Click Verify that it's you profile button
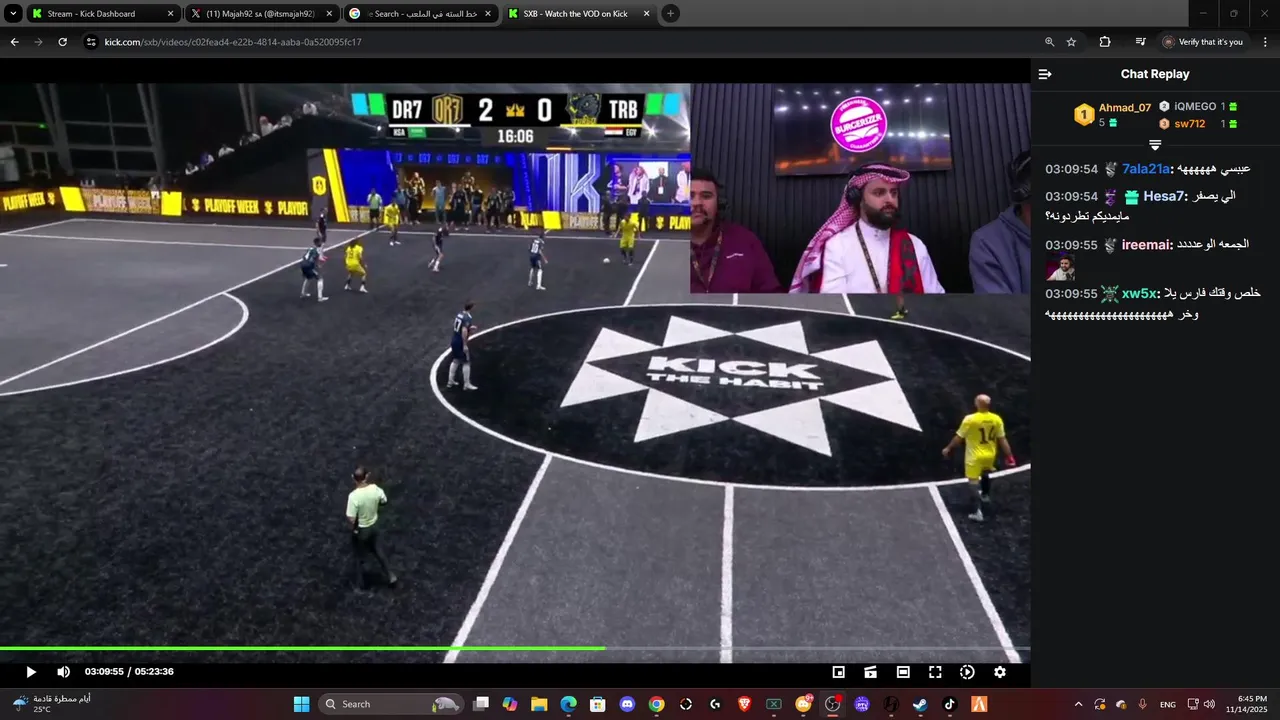This screenshot has width=1280, height=720. tap(1203, 42)
